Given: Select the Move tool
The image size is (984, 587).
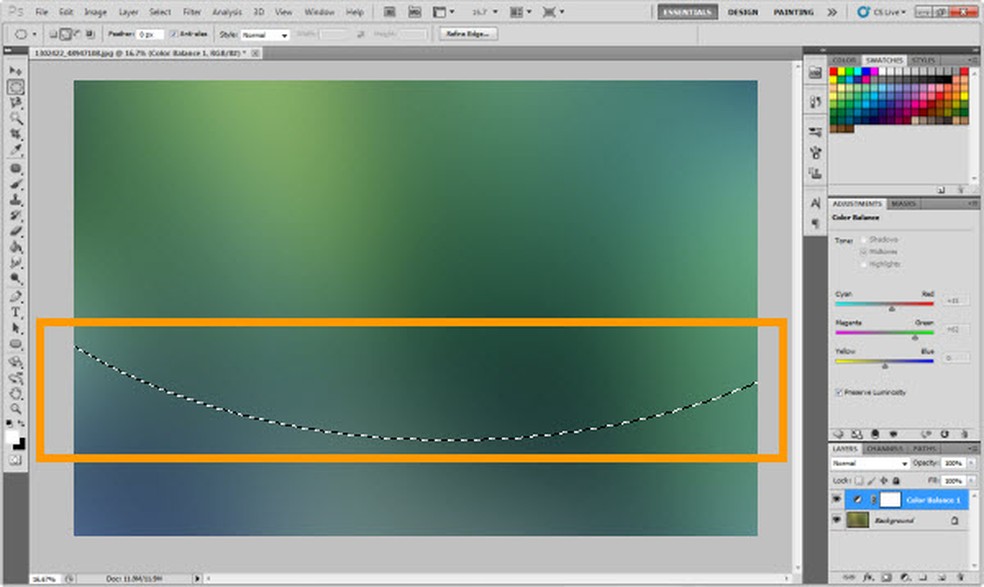Looking at the screenshot, I should [x=16, y=70].
